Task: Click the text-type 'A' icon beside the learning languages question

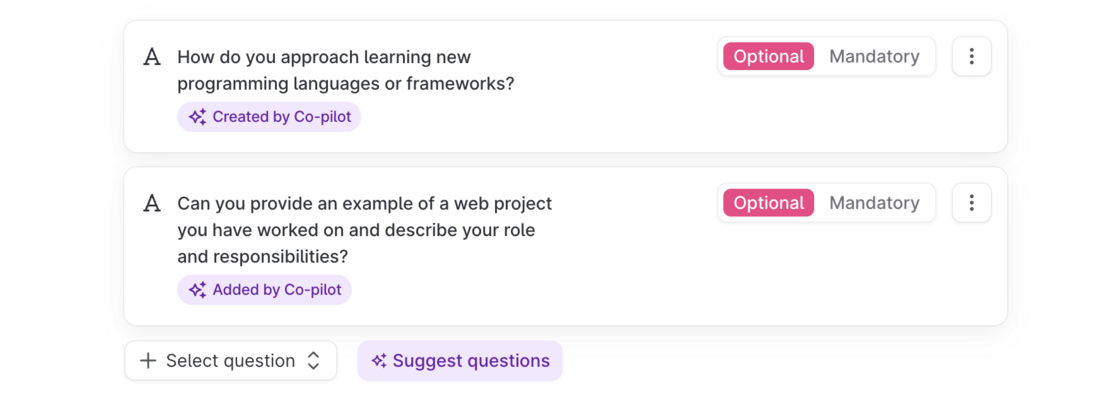Action: 151,57
